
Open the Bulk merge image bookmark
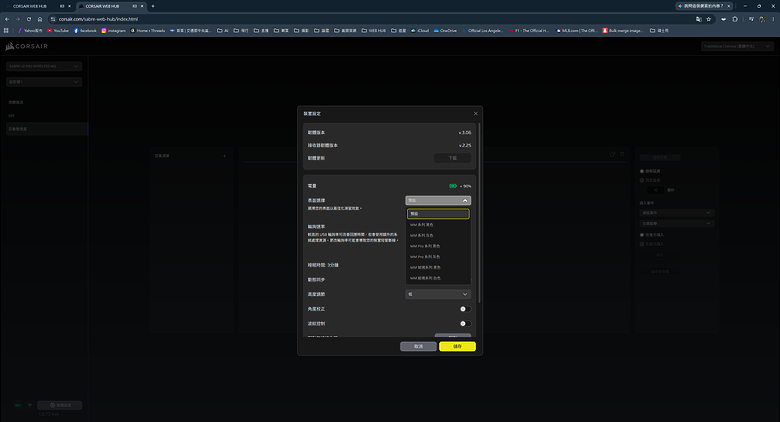(x=623, y=30)
